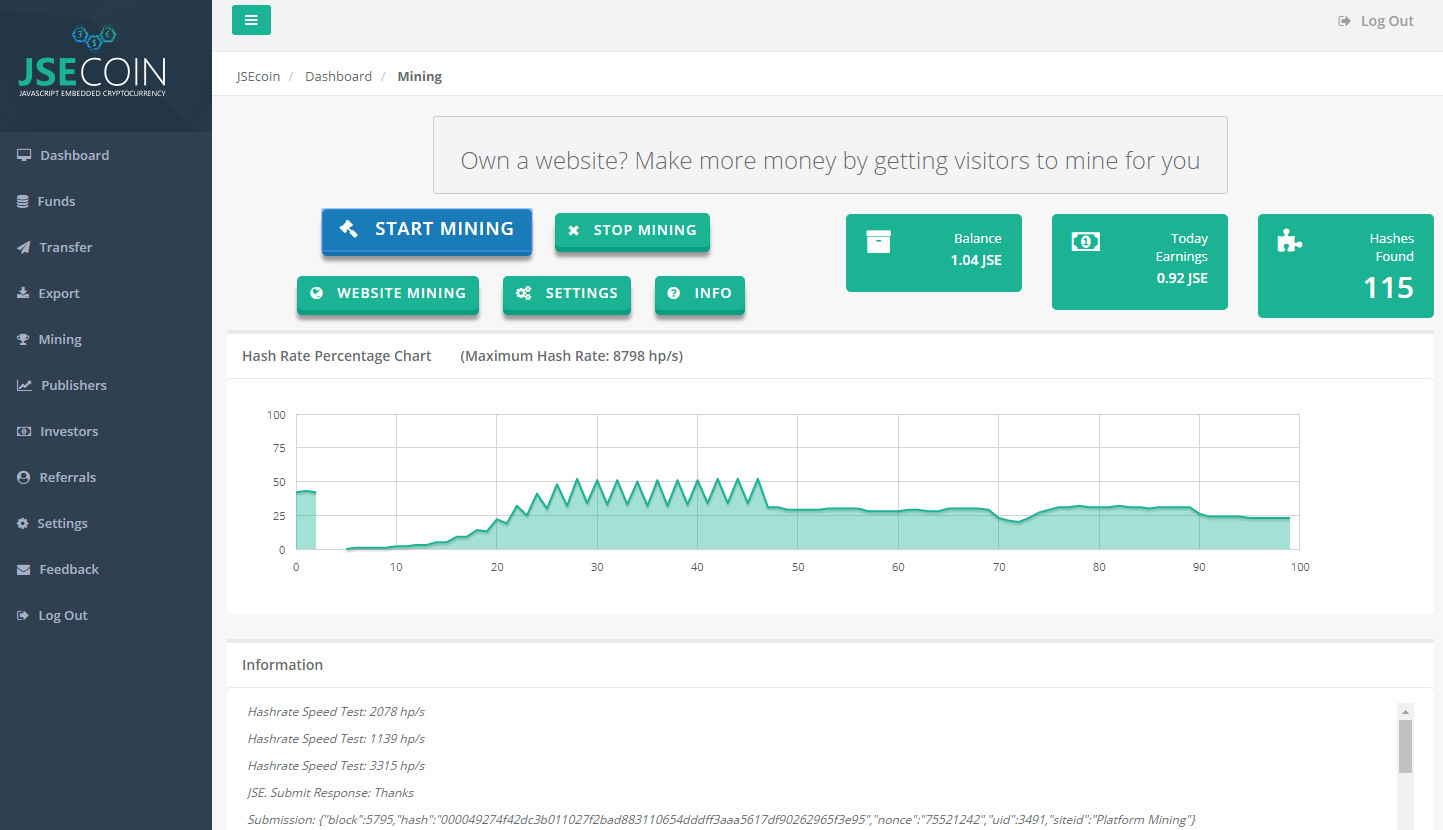Open Website Mining button label

(401, 293)
